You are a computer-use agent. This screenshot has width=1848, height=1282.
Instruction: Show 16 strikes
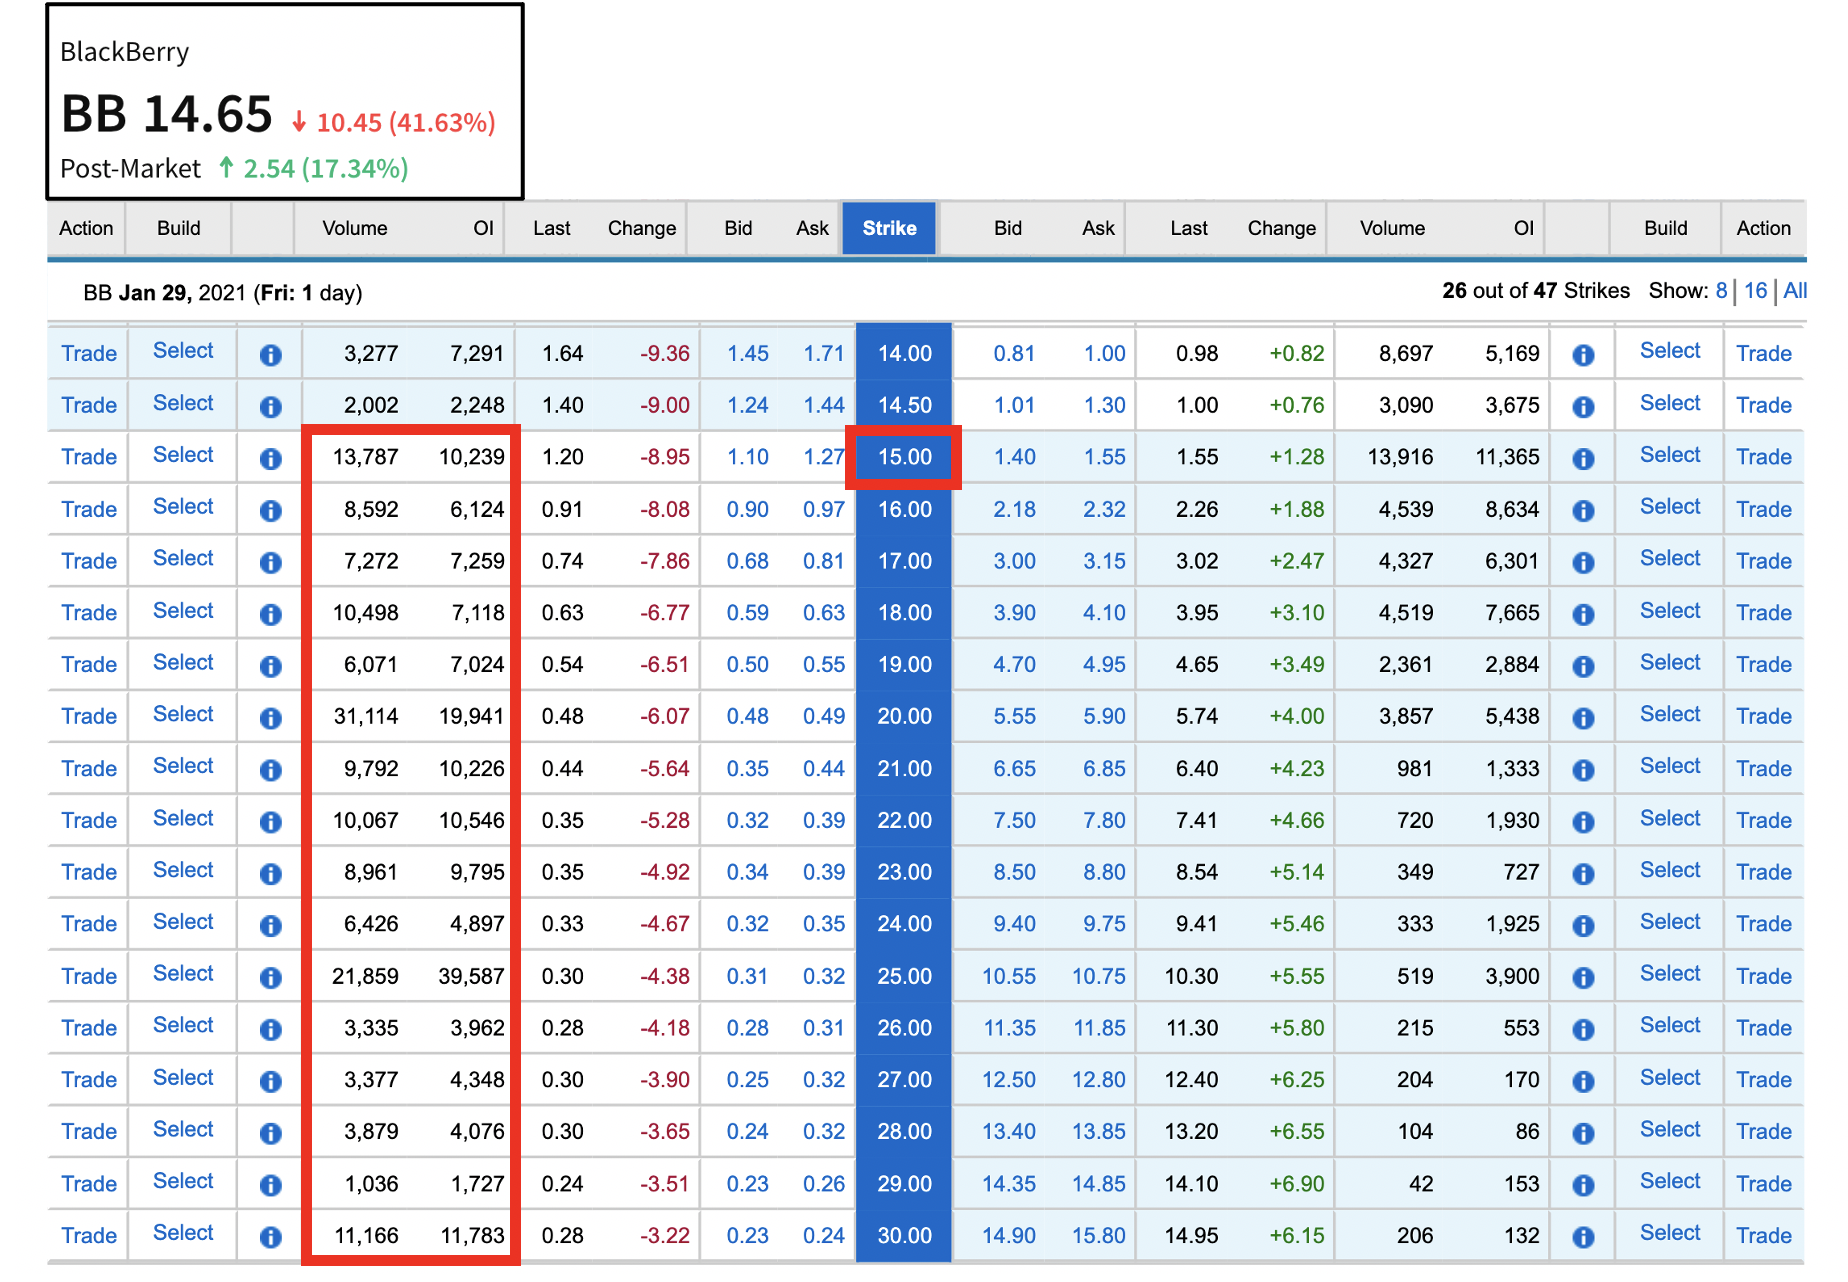tap(1756, 291)
